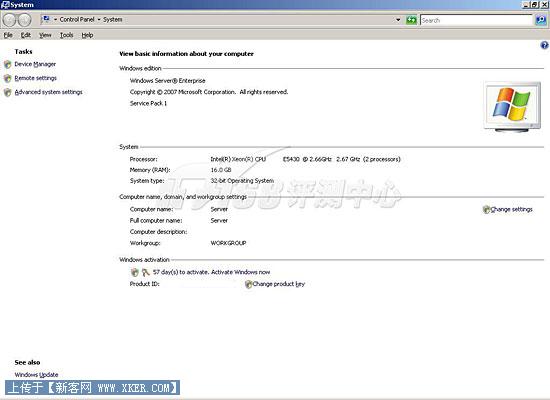Open the Tools menu

[66, 35]
